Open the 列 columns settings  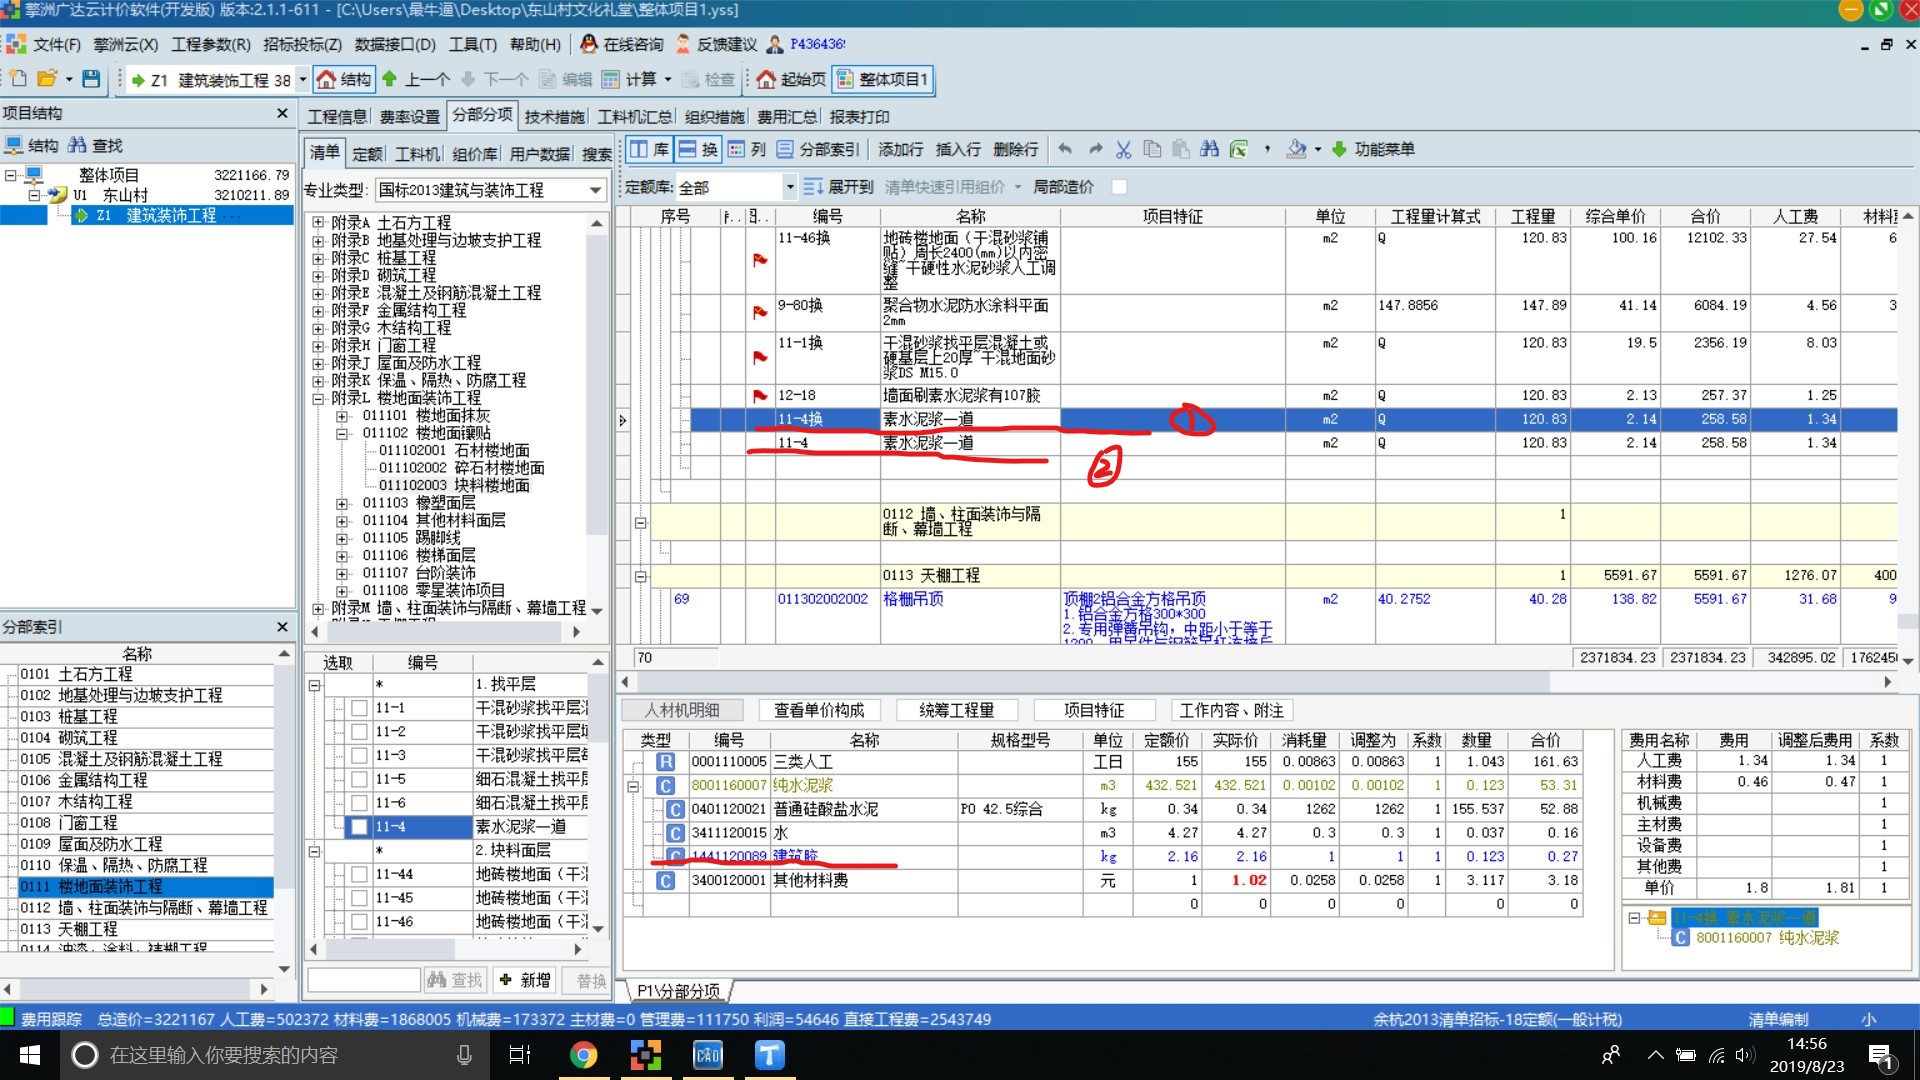click(747, 149)
